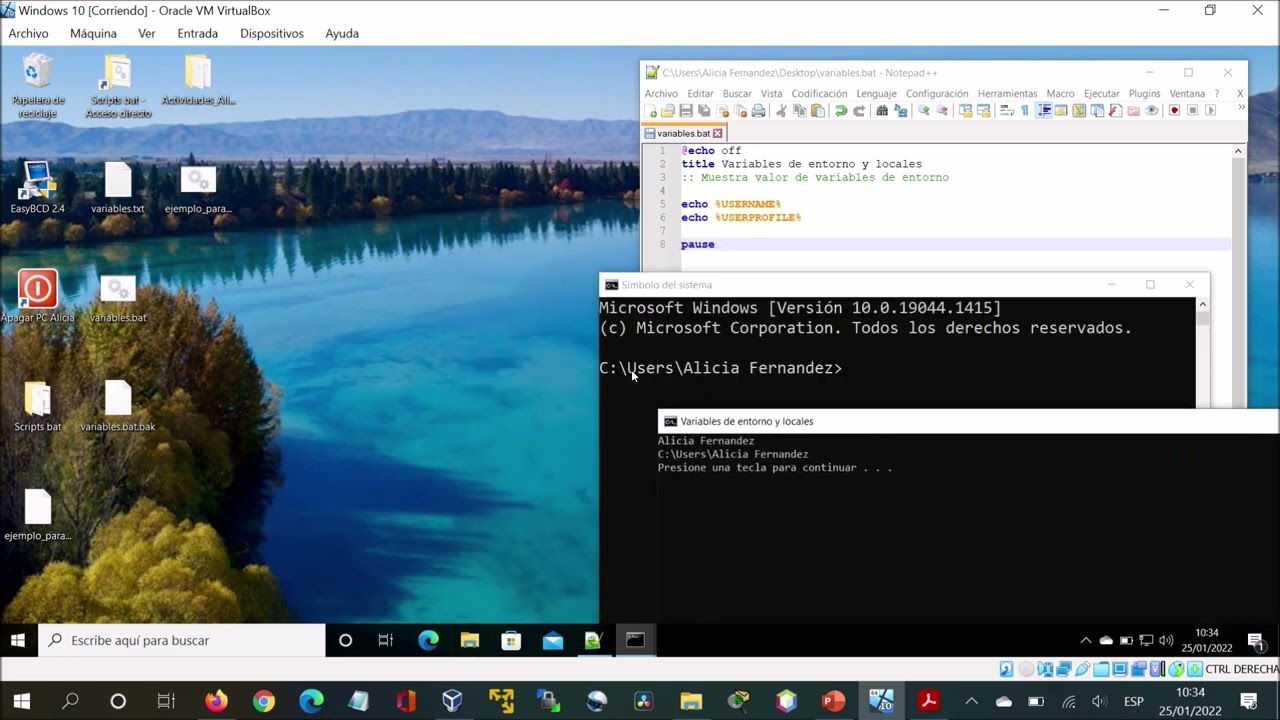Viewport: 1280px width, 720px height.
Task: Toggle Word Wrap icon in Notepad++ toolbar
Action: pyautogui.click(x=1006, y=110)
